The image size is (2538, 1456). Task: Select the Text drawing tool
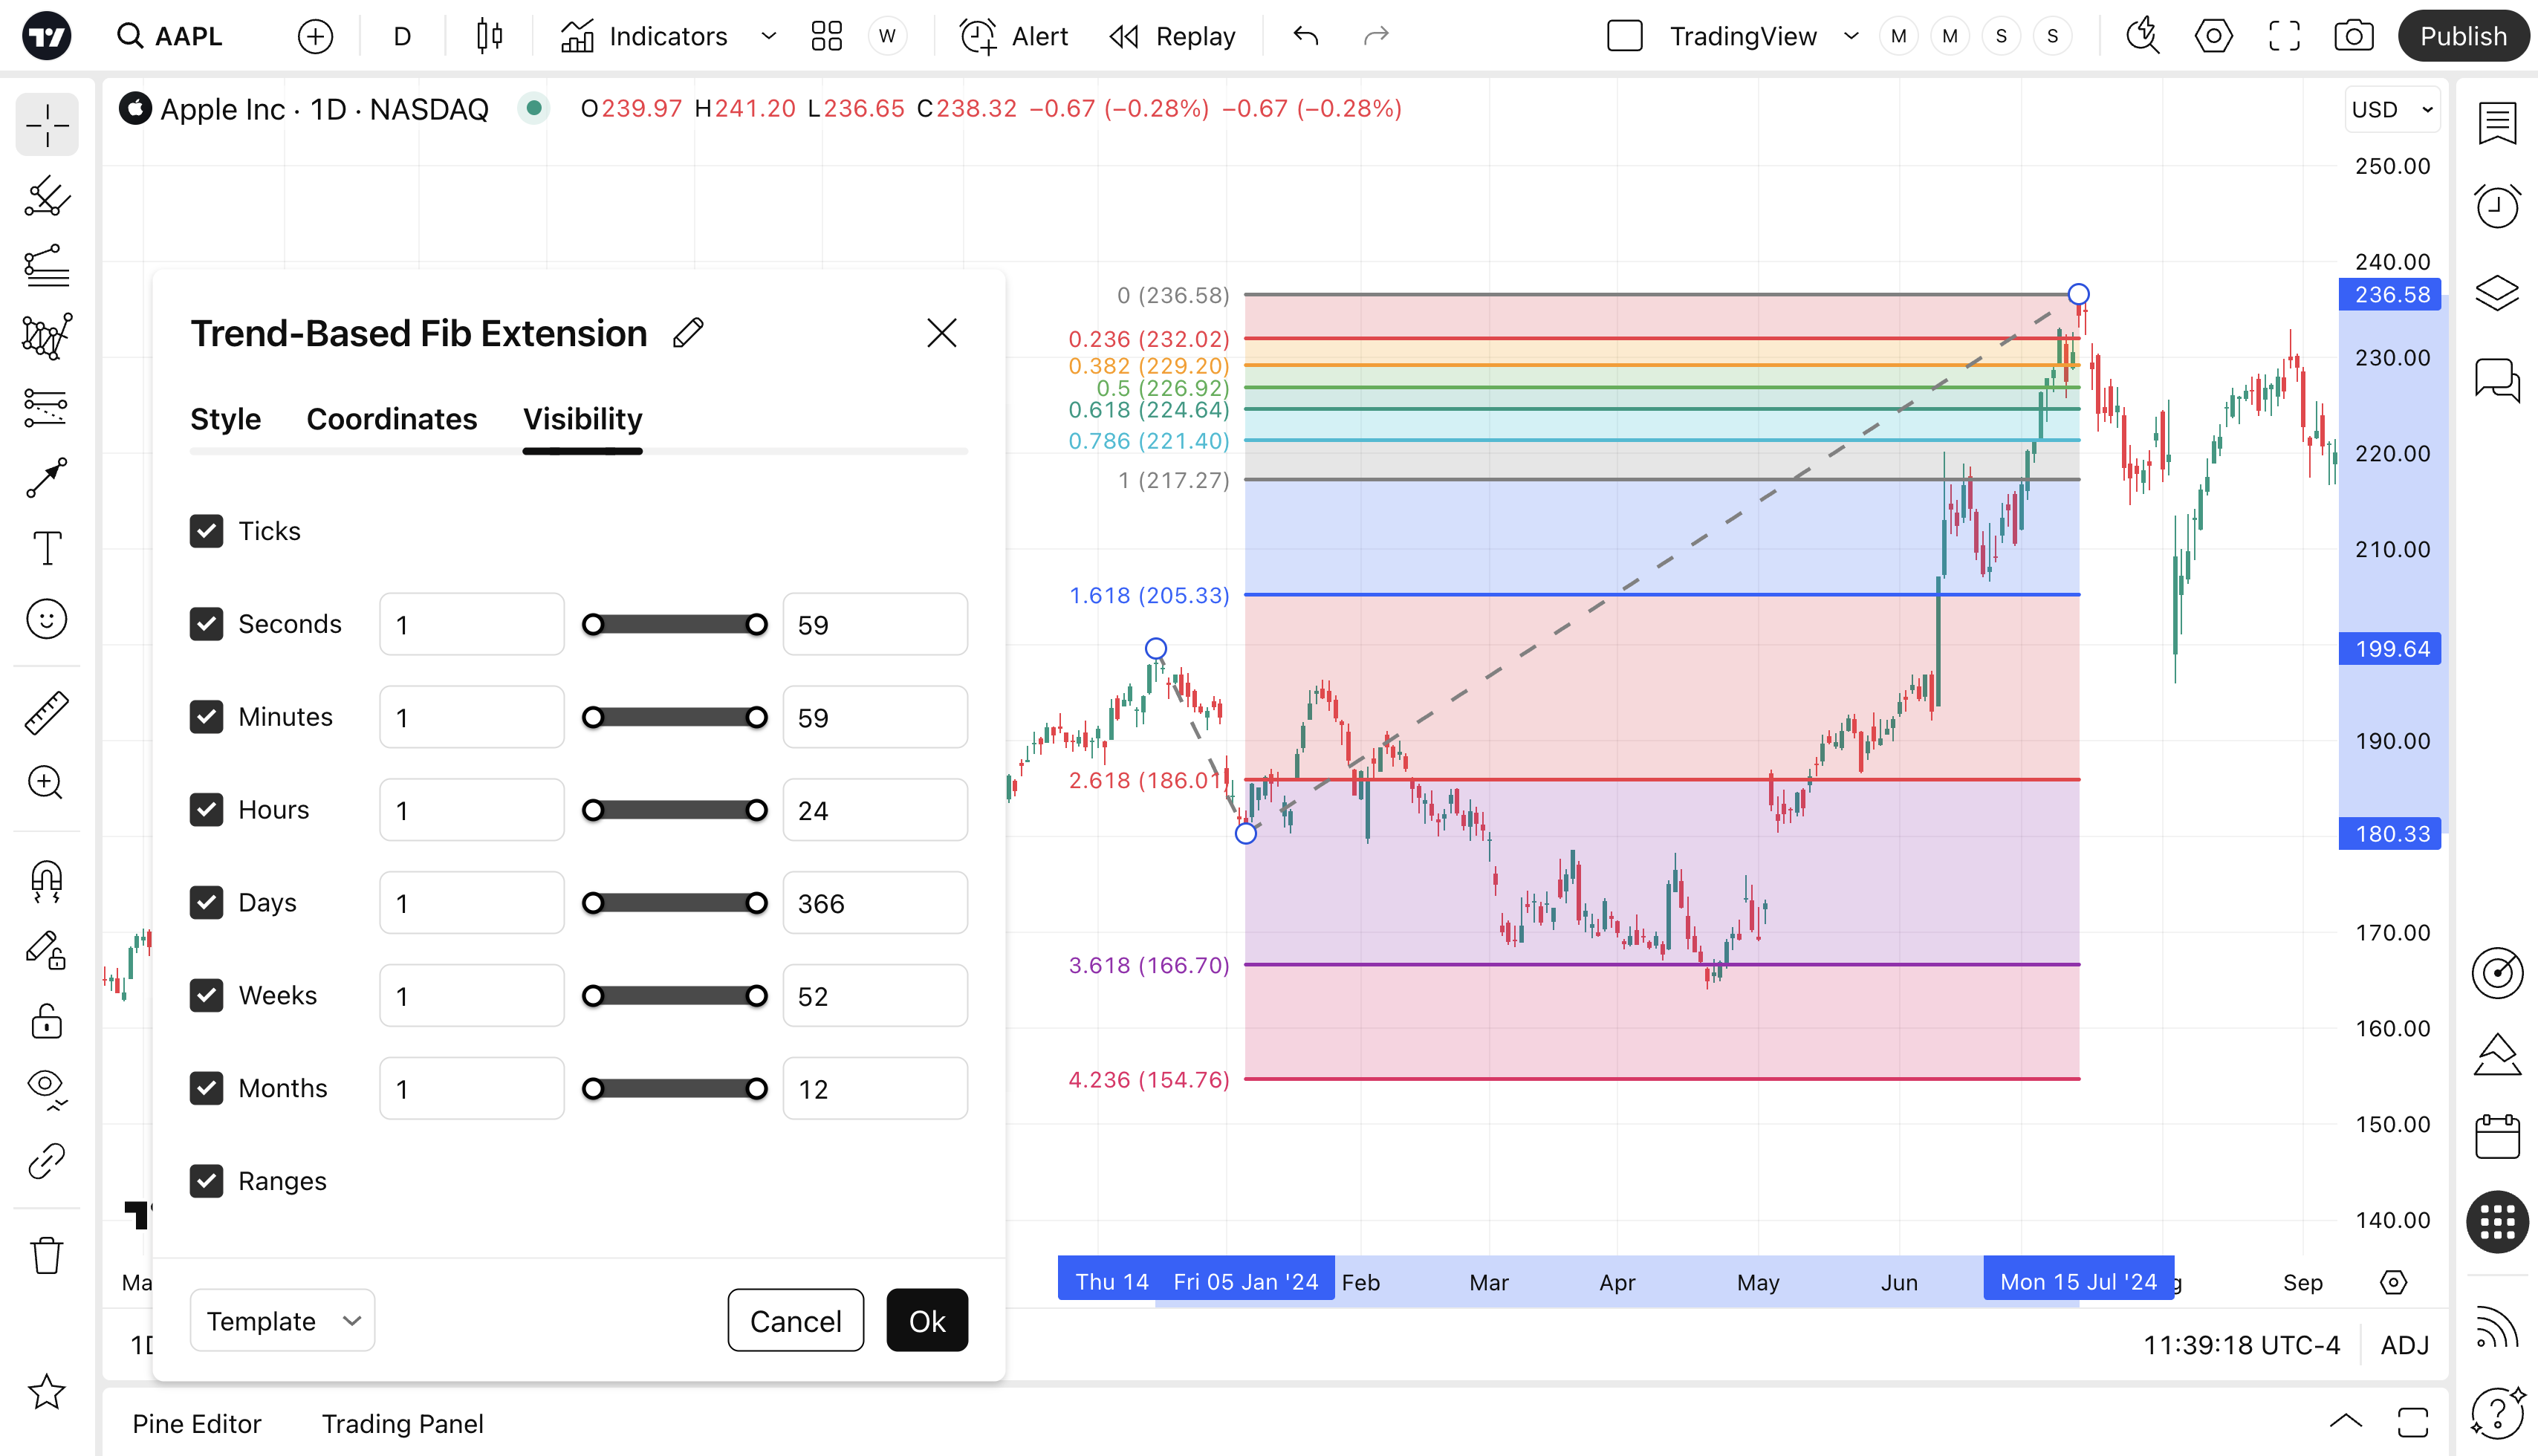coord(47,548)
